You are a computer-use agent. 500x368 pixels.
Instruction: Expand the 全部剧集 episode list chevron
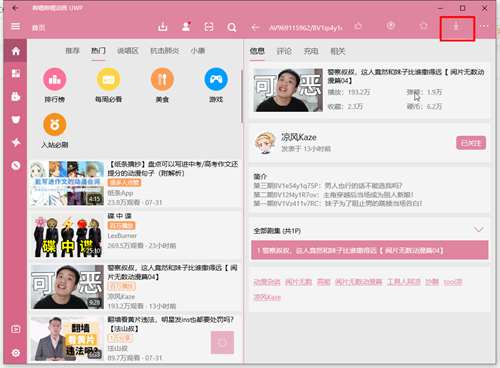click(x=479, y=229)
